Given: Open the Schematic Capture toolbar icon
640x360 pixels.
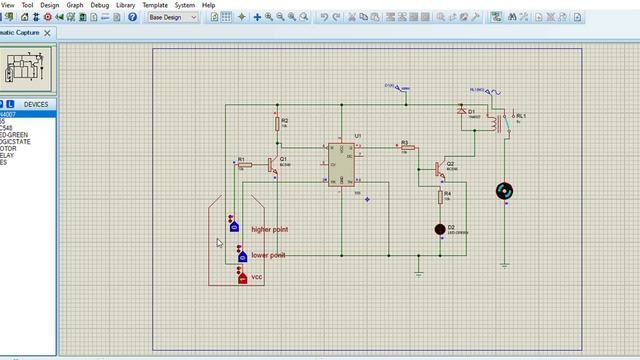Looking at the screenshot, I should [x=36, y=17].
